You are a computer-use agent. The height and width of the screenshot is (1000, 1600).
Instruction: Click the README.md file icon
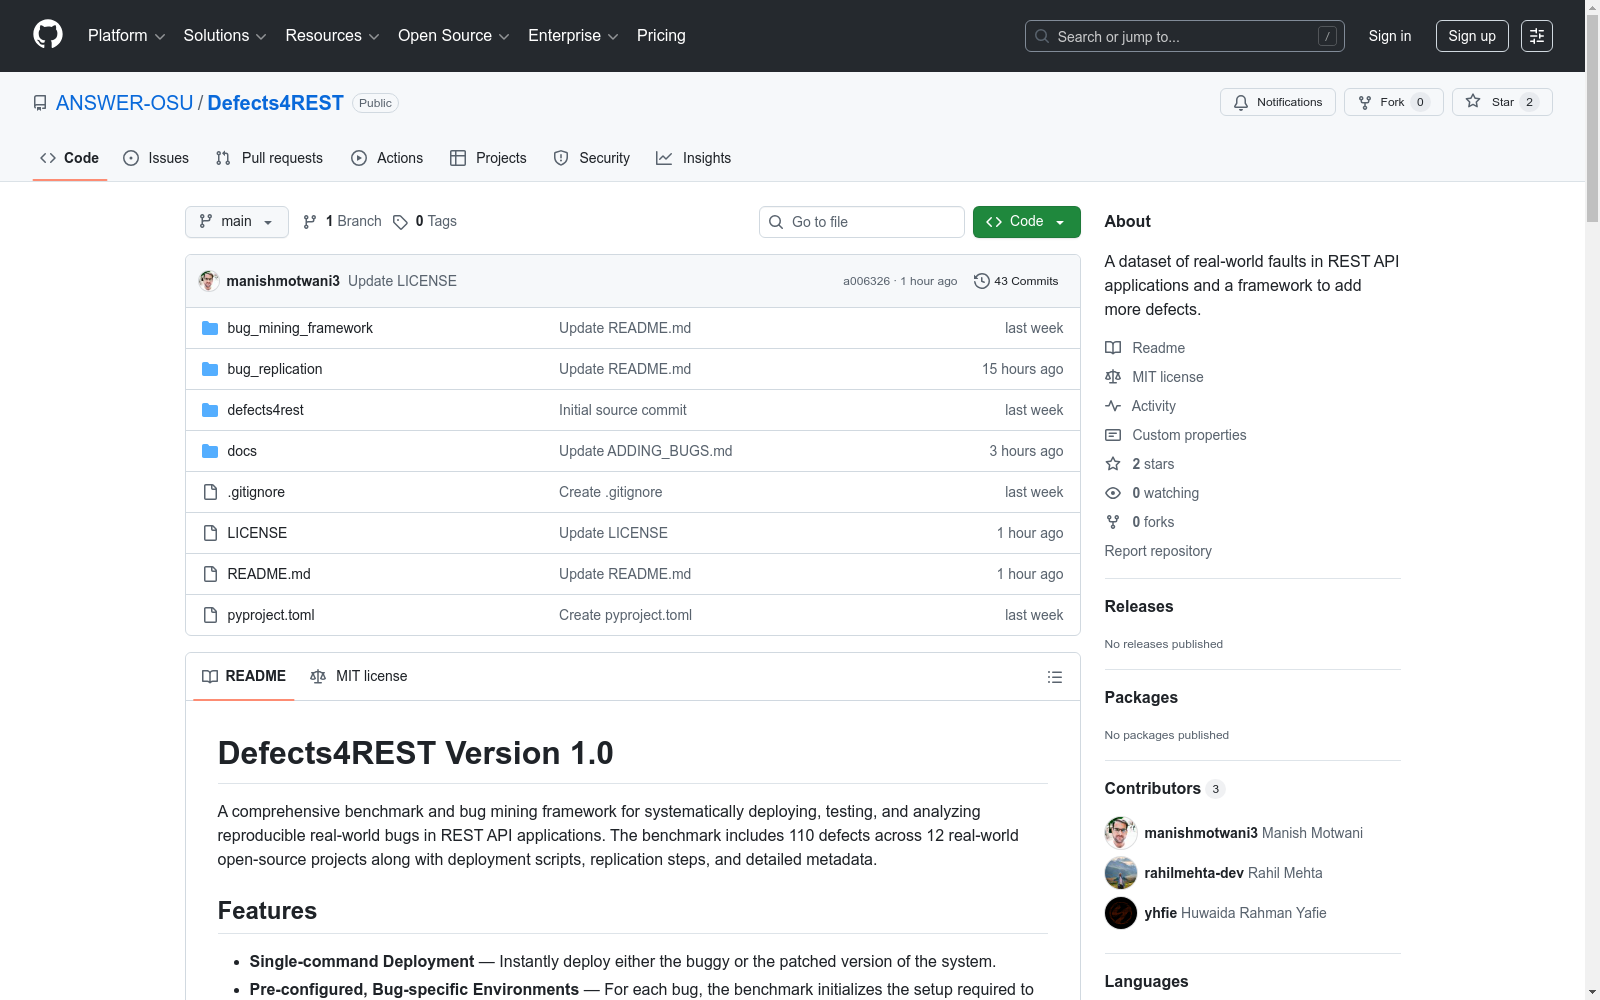(210, 574)
